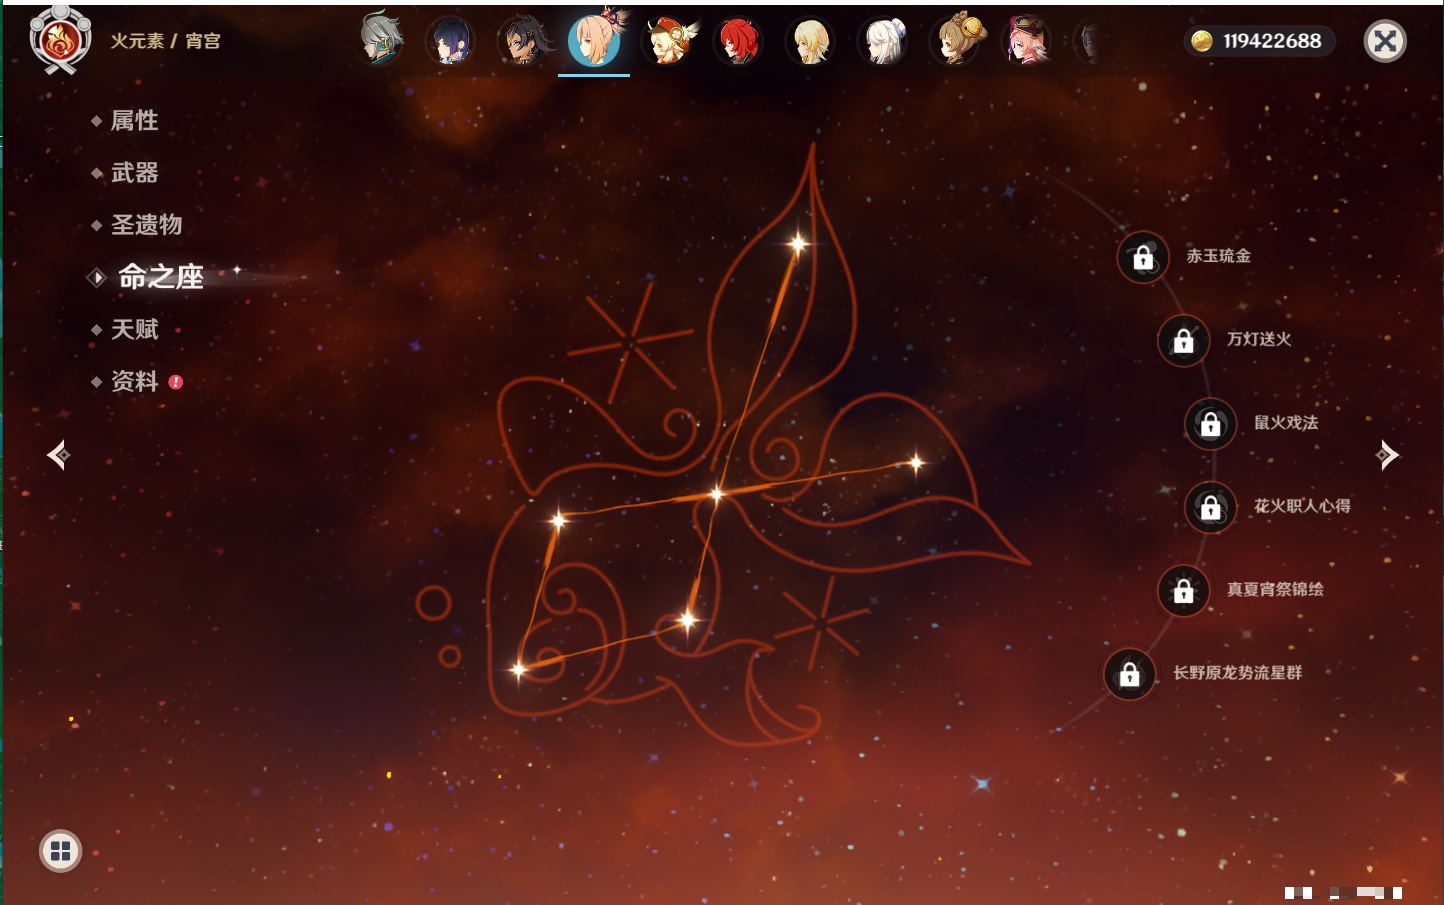Click the lock icon beside 万灯送火

(1184, 340)
